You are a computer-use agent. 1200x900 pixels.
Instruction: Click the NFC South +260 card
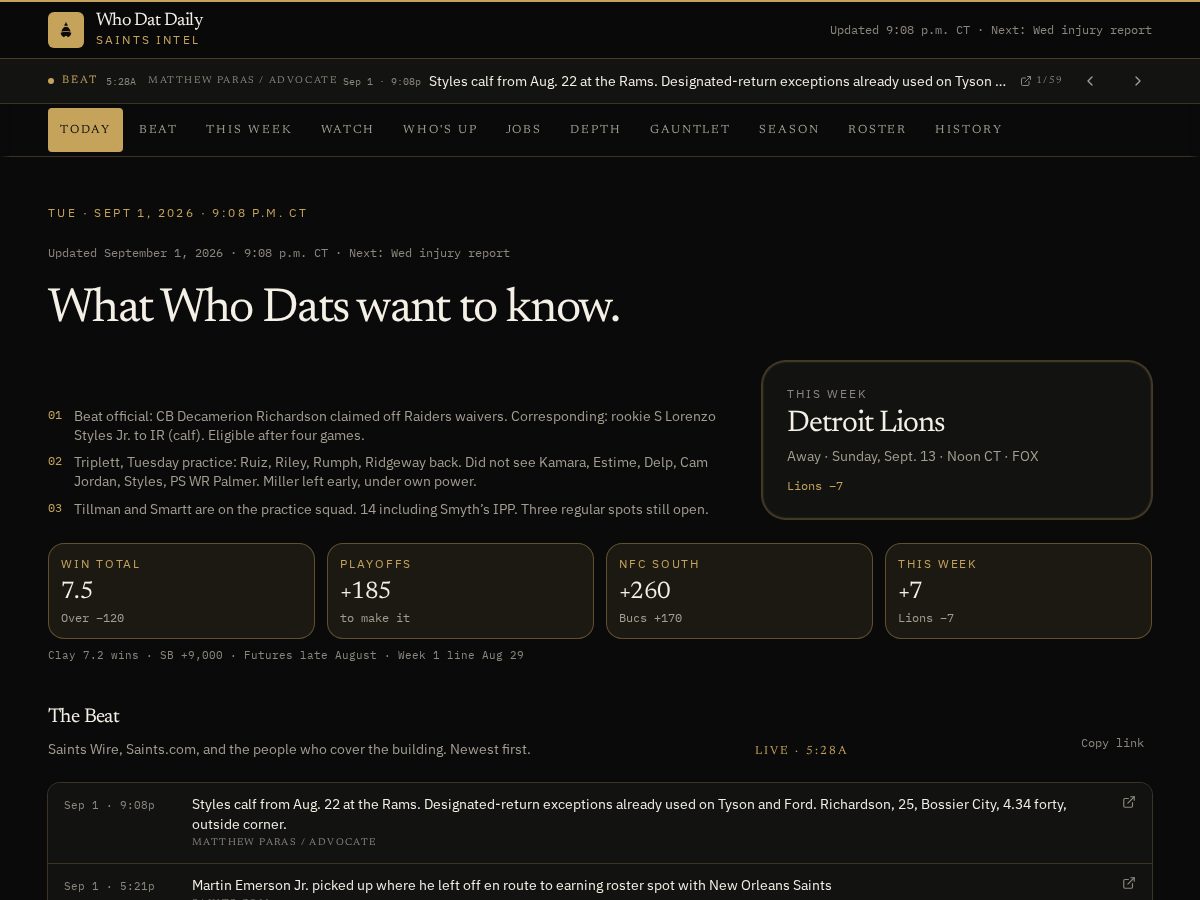coord(739,591)
